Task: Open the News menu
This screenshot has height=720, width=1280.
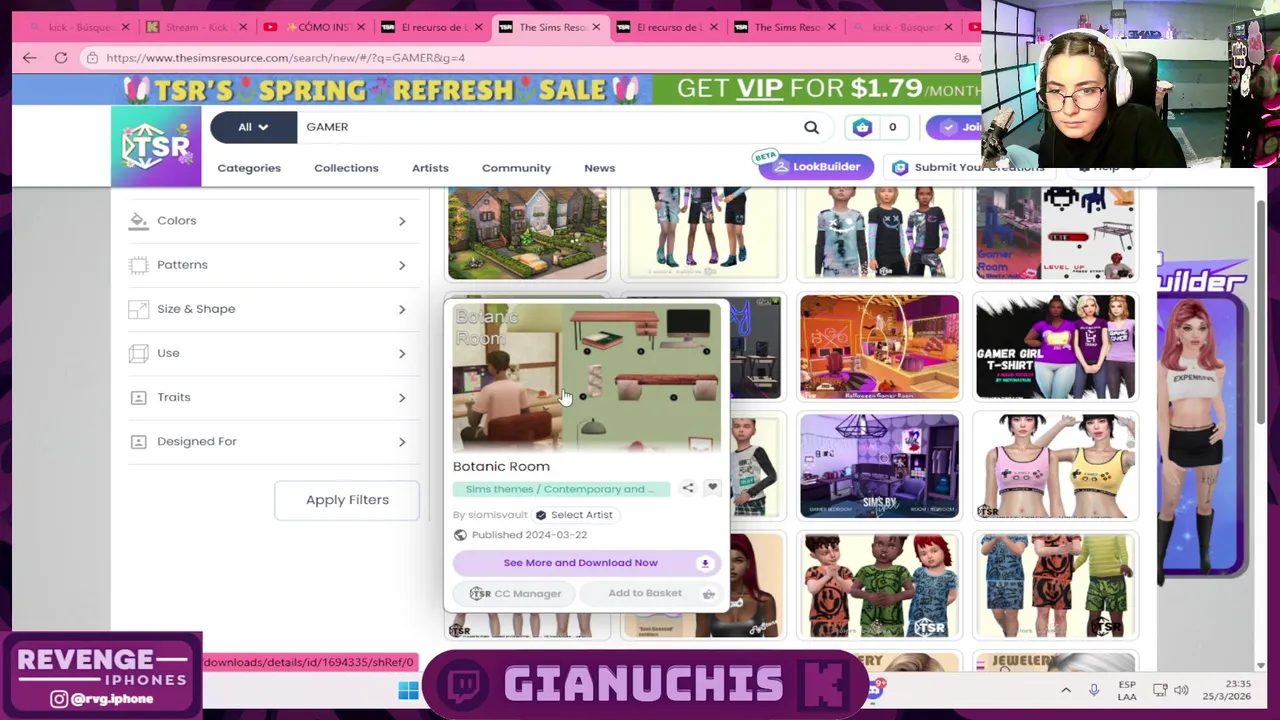Action: [x=599, y=168]
